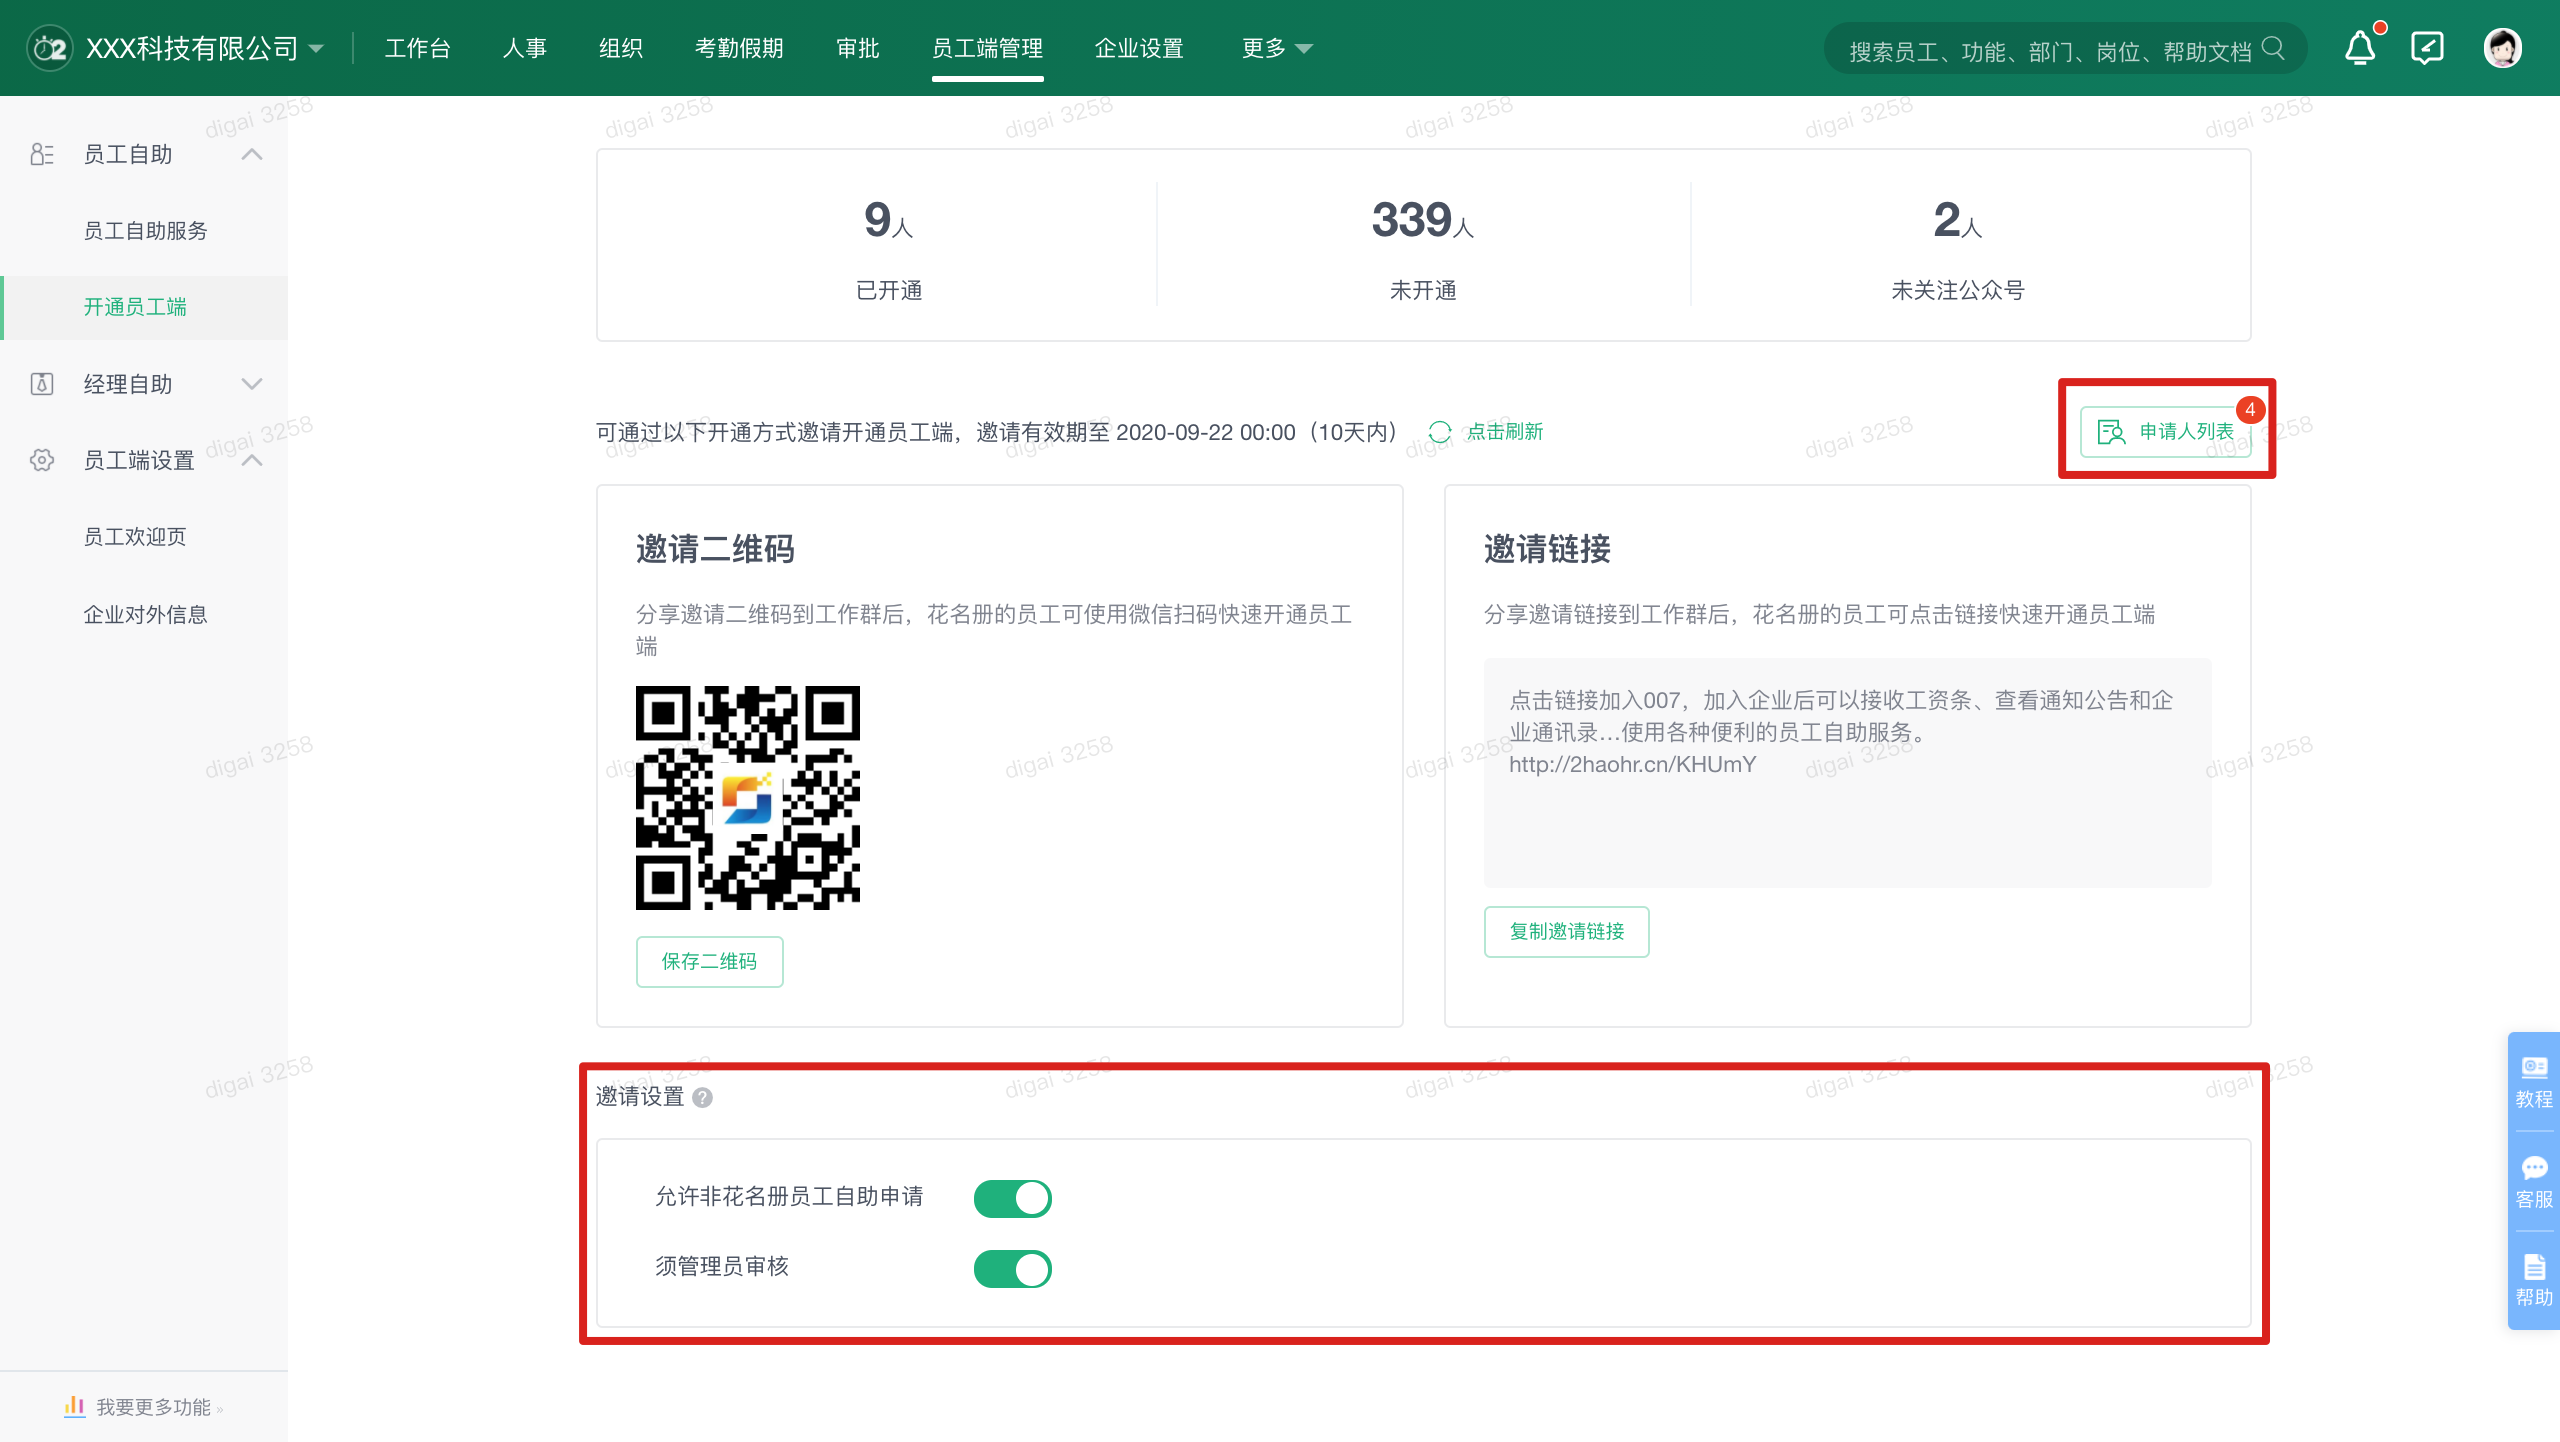Open the 更多 dropdown menu
The image size is (2560, 1442).
1277,48
